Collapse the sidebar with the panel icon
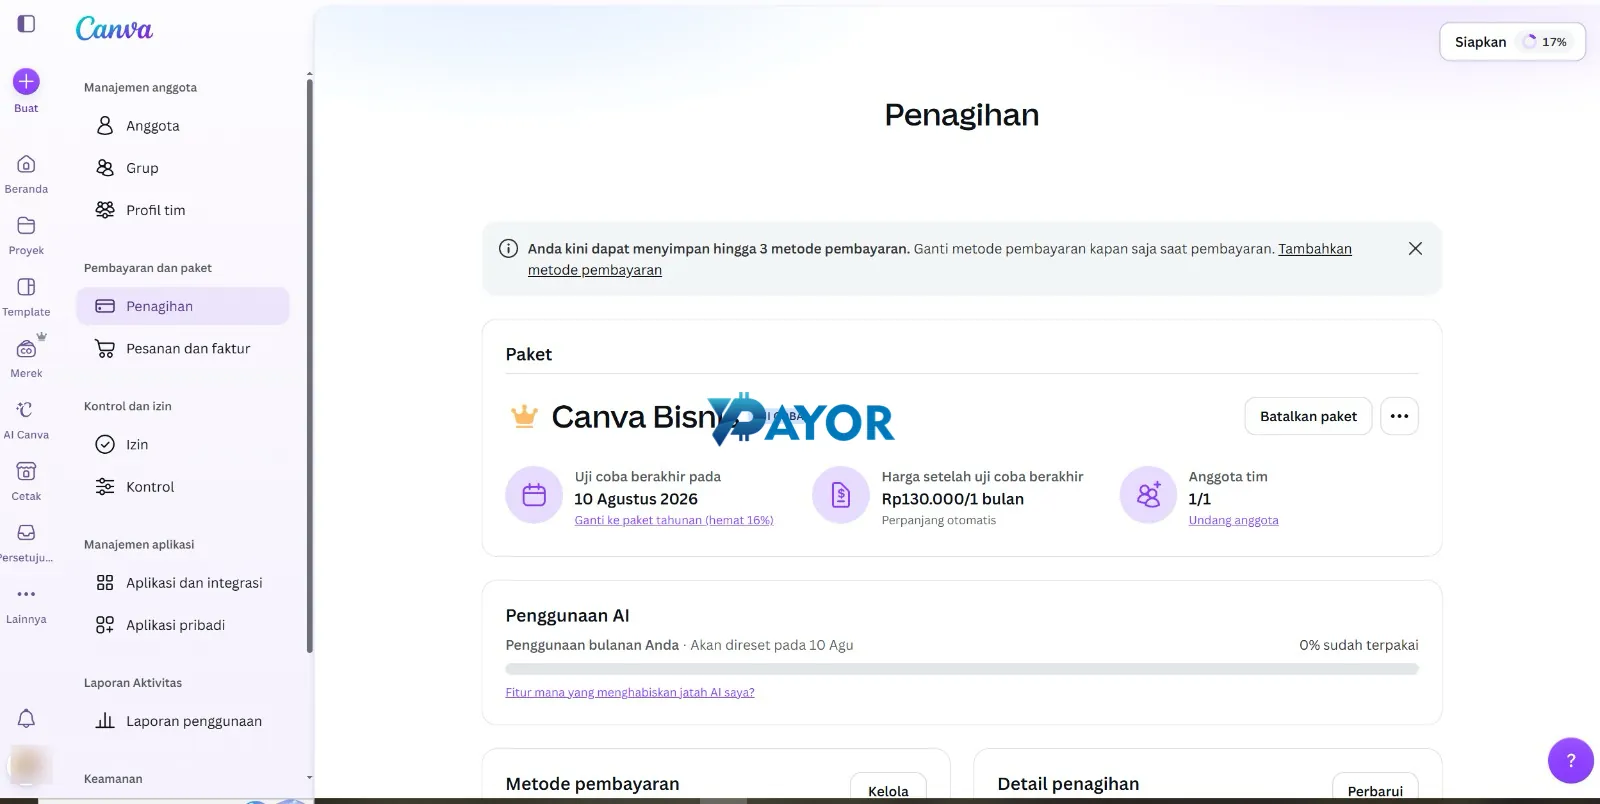This screenshot has width=1600, height=804. [26, 23]
